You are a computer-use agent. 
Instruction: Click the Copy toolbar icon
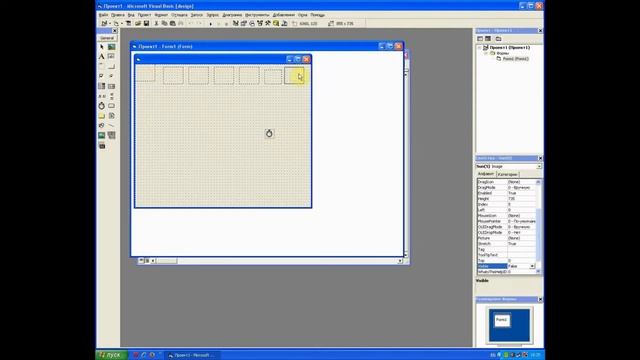pos(164,24)
